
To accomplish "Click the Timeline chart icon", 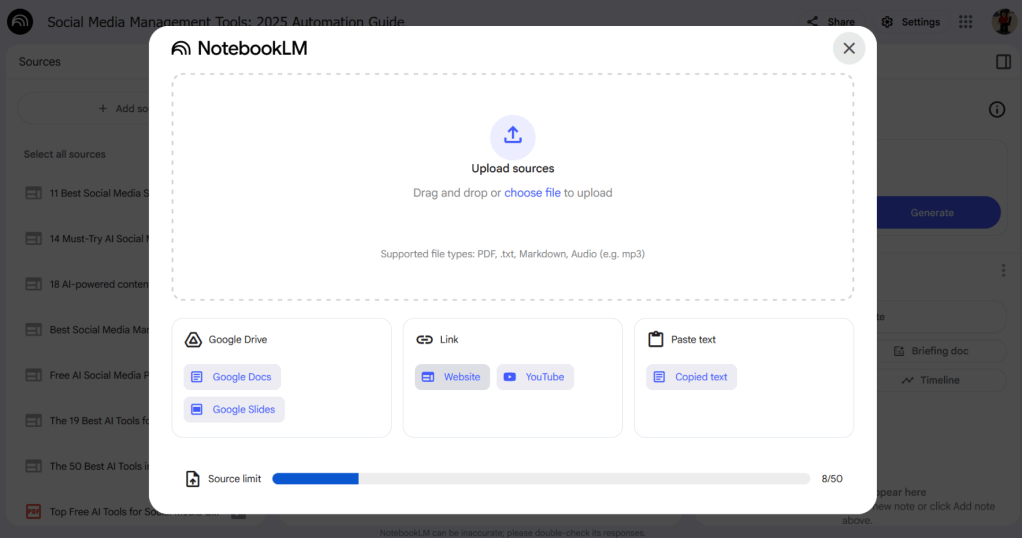I will [907, 380].
